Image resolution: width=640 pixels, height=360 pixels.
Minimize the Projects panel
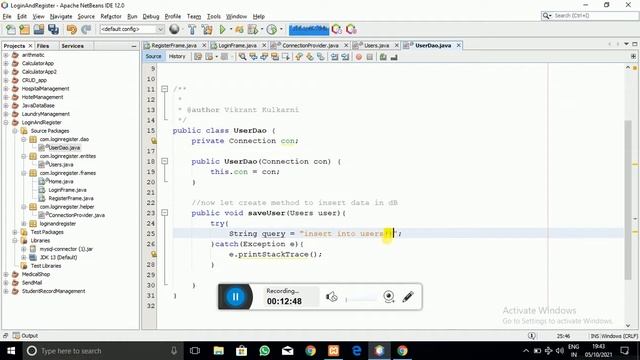pyautogui.click(x=134, y=46)
